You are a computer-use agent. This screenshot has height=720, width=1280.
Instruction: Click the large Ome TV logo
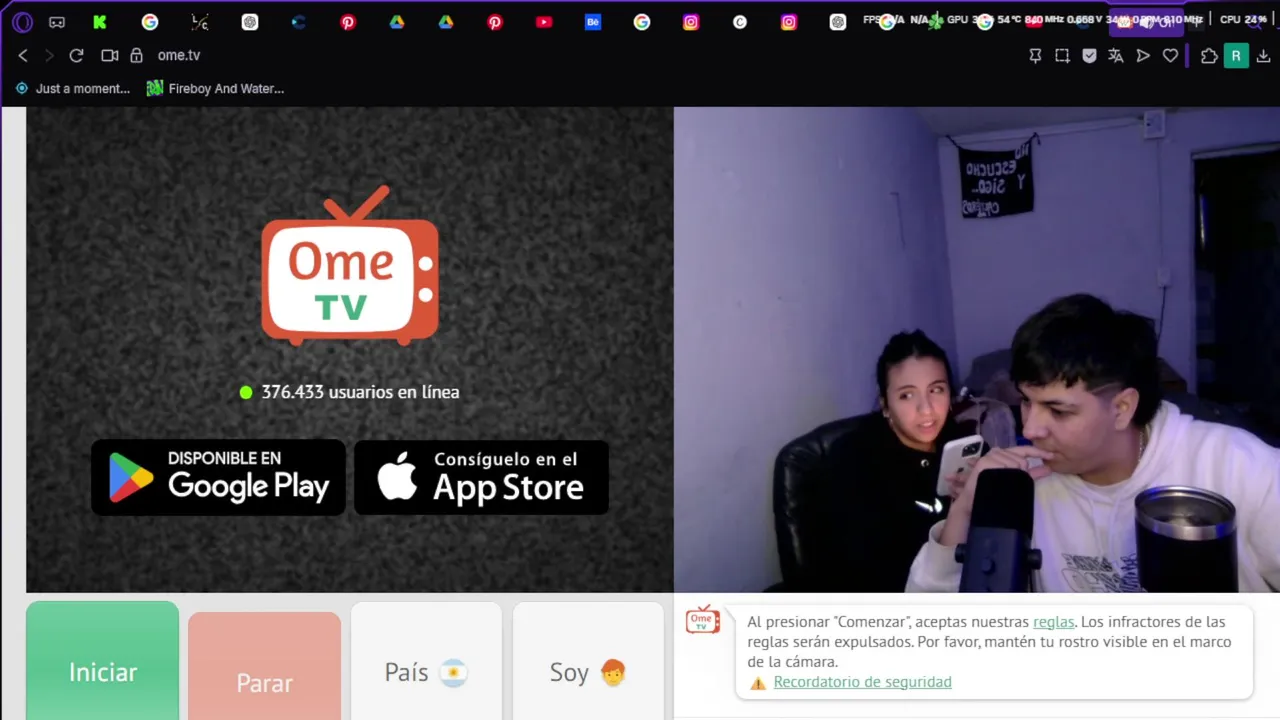tap(349, 265)
